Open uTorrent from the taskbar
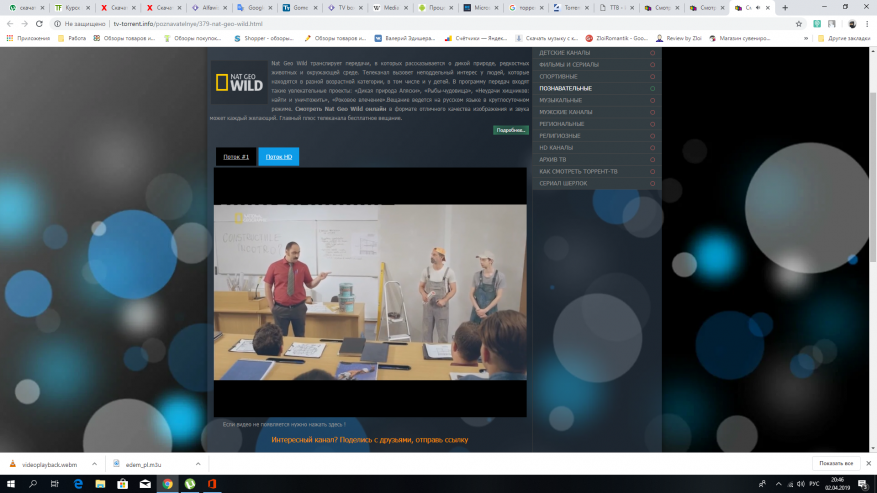This screenshot has height=493, width=877. point(190,484)
